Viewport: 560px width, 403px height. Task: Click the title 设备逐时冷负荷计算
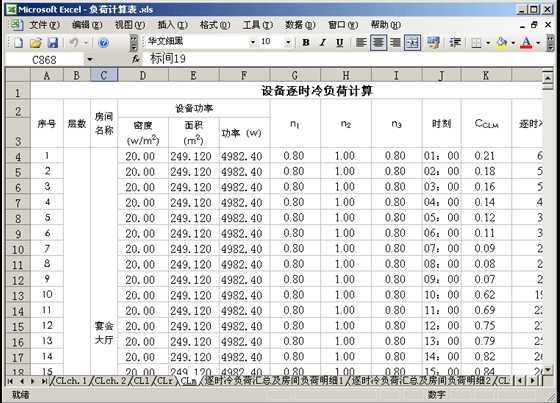[317, 91]
